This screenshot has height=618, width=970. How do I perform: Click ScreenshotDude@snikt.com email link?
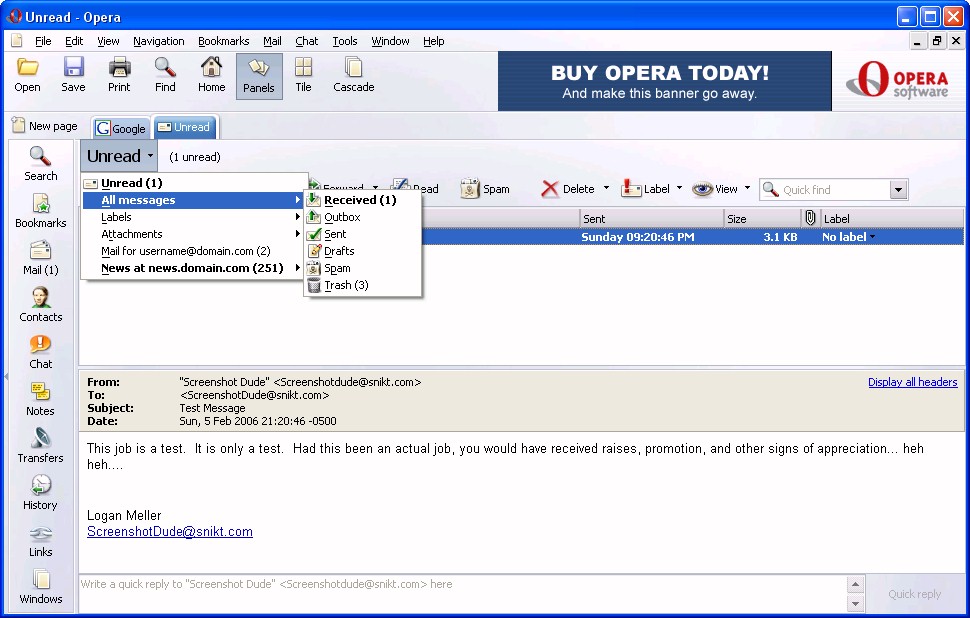(170, 531)
